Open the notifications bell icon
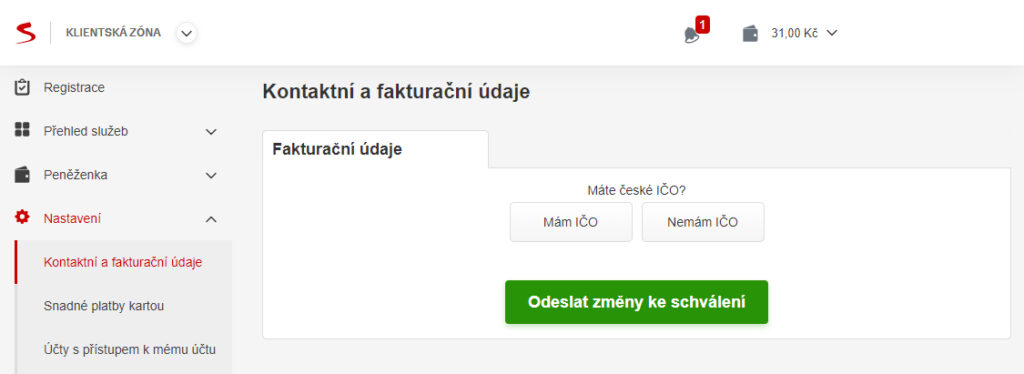Image resolution: width=1024 pixels, height=374 pixels. click(691, 35)
